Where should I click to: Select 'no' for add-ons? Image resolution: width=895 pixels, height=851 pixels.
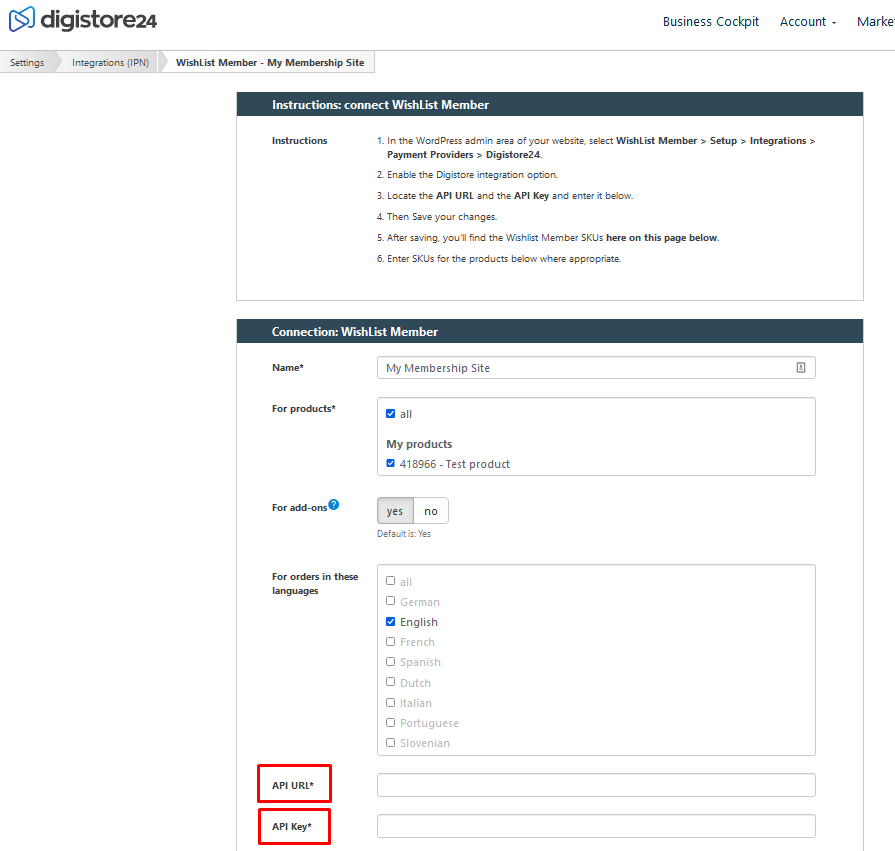click(431, 511)
